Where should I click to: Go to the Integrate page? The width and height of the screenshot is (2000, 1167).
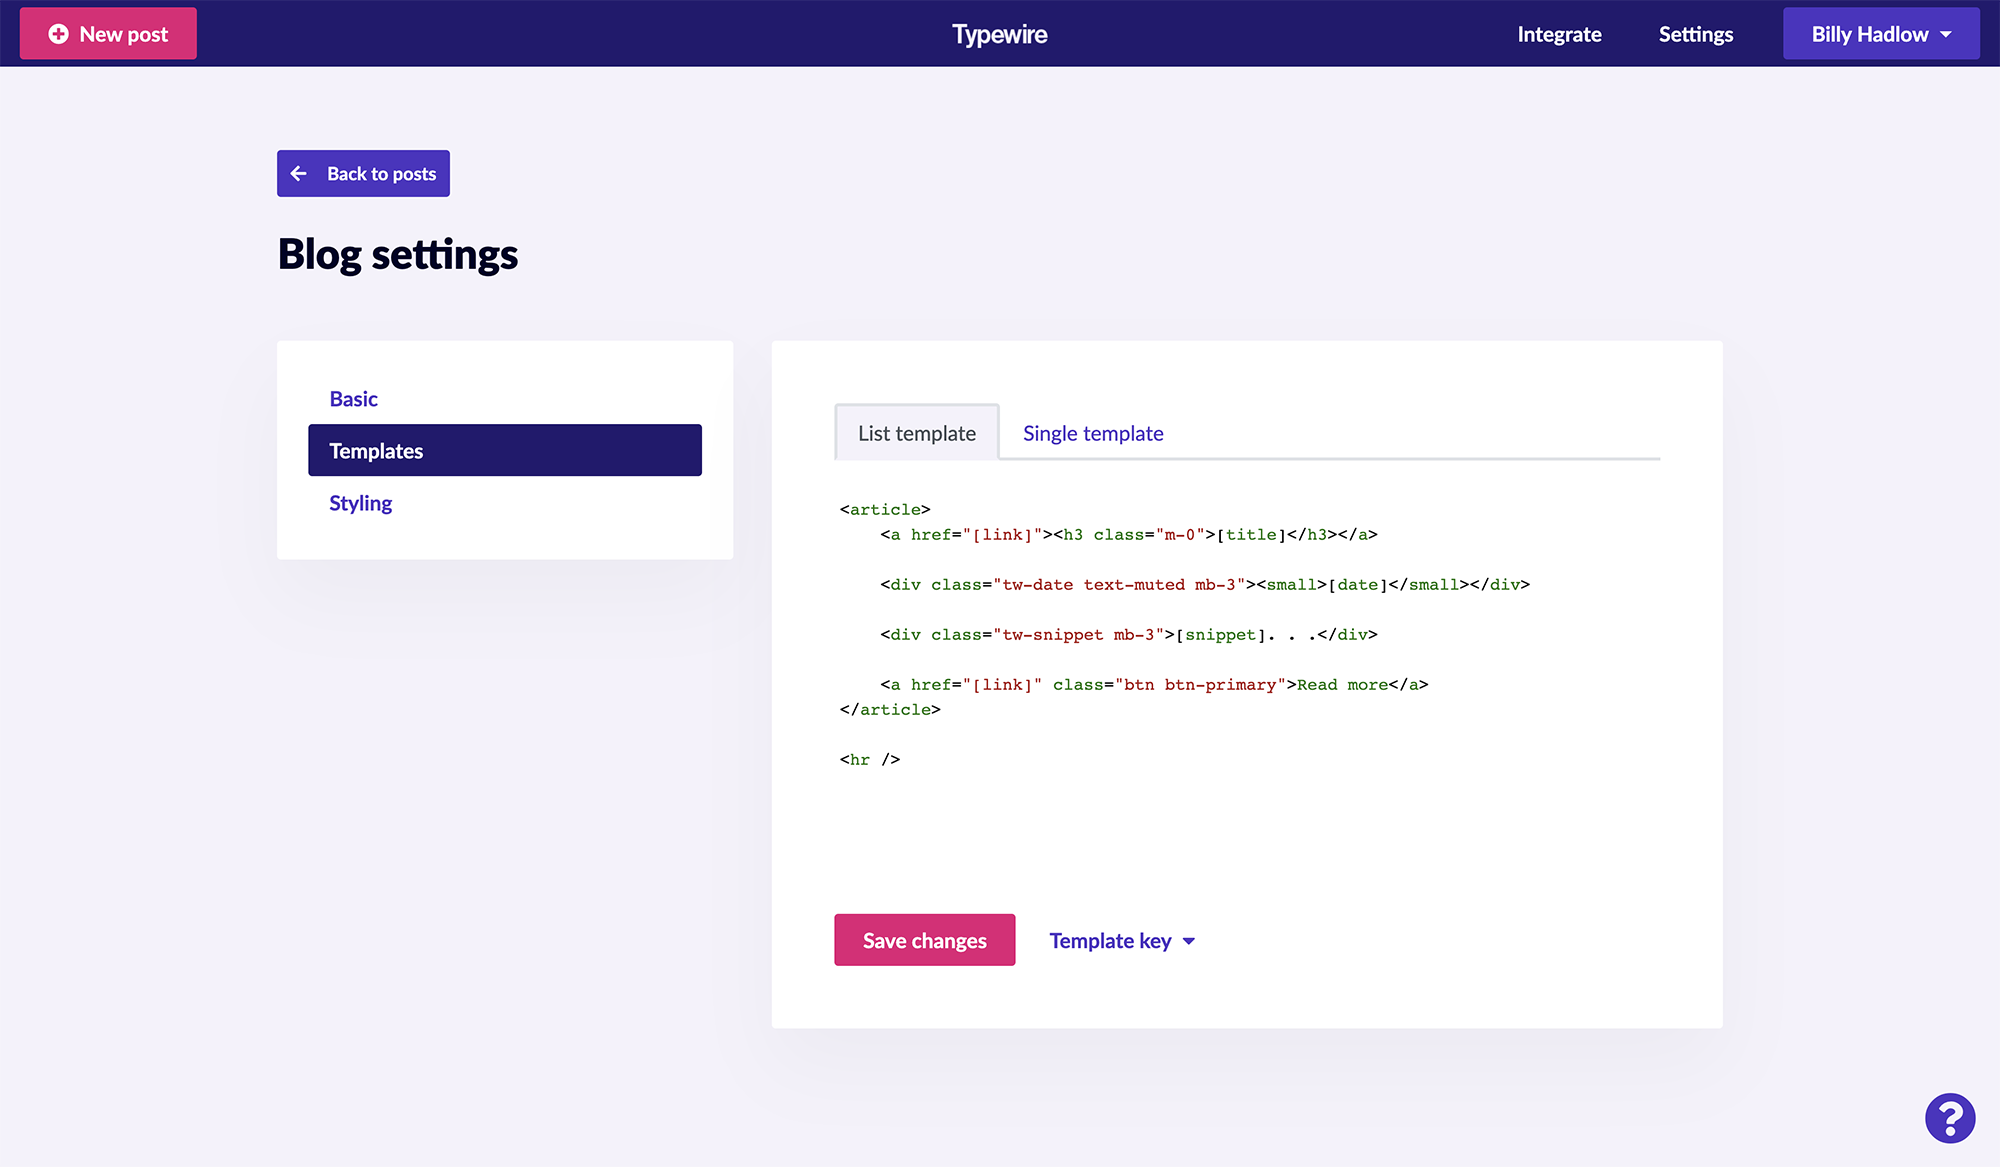(1559, 34)
